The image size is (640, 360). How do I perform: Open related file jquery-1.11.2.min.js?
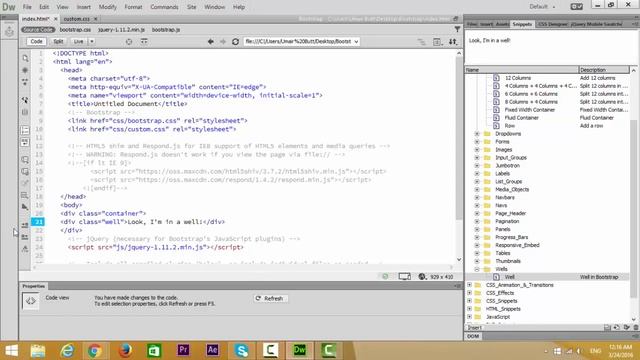[x=121, y=30]
